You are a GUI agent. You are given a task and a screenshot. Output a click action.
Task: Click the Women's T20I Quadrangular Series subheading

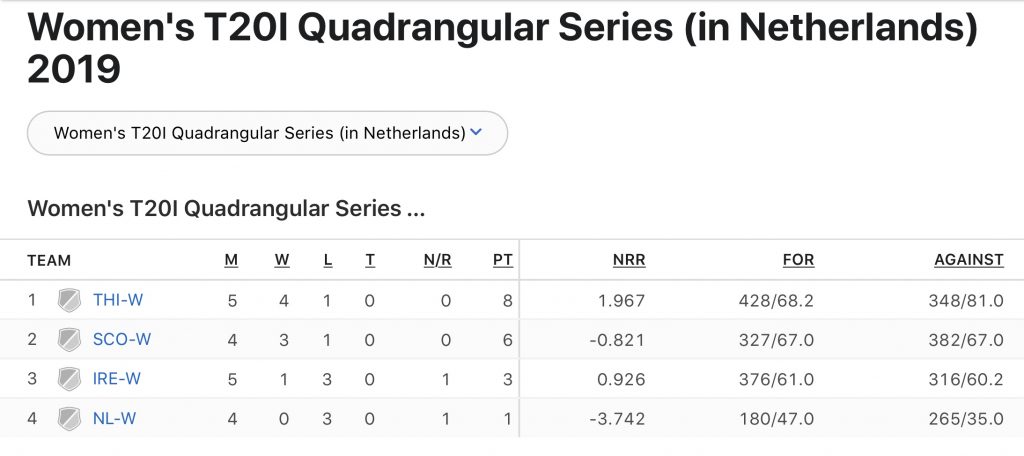click(227, 209)
